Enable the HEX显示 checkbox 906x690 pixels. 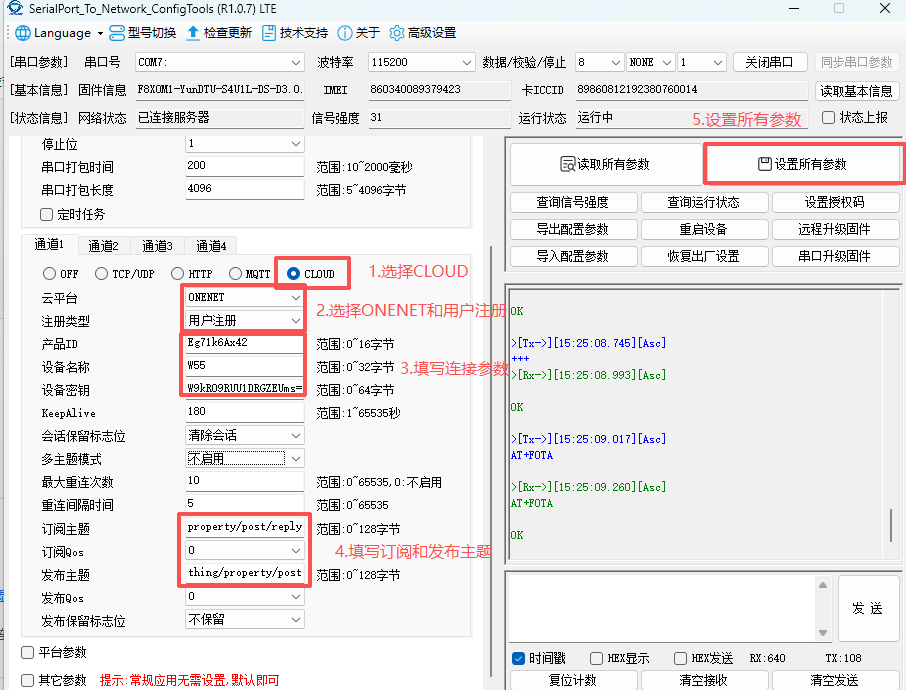596,658
